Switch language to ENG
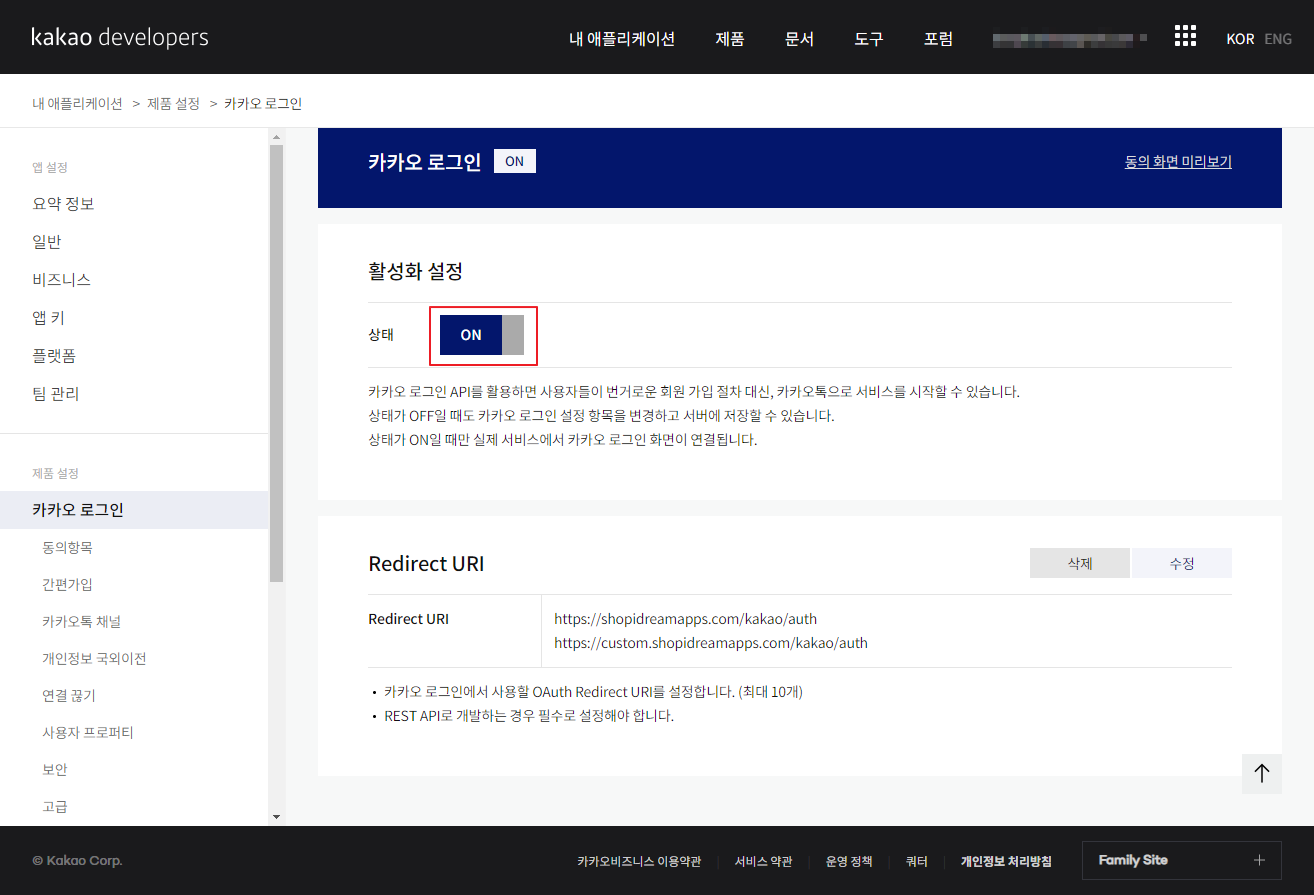The image size is (1314, 895). 1278,39
